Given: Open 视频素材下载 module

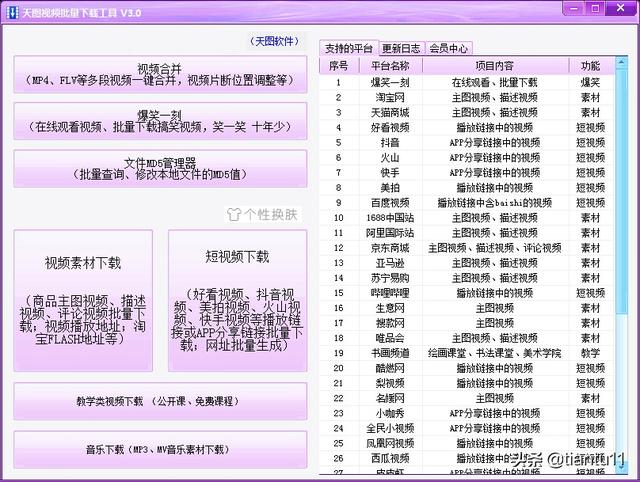Looking at the screenshot, I should coord(83,300).
